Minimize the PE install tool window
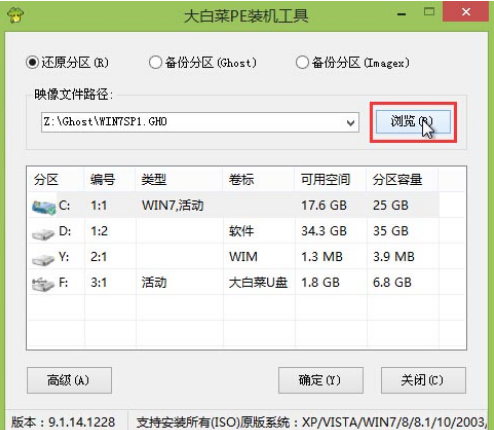Image resolution: width=494 pixels, height=430 pixels. [x=402, y=14]
